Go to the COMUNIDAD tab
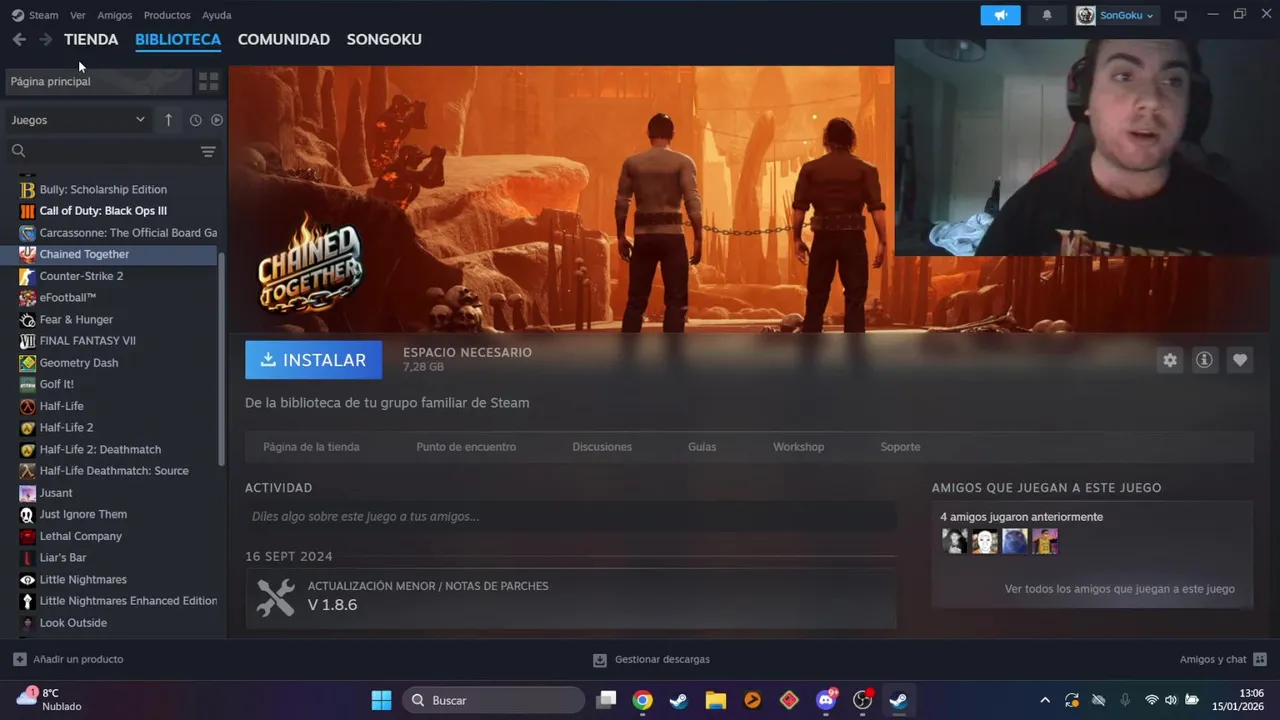 click(x=284, y=39)
